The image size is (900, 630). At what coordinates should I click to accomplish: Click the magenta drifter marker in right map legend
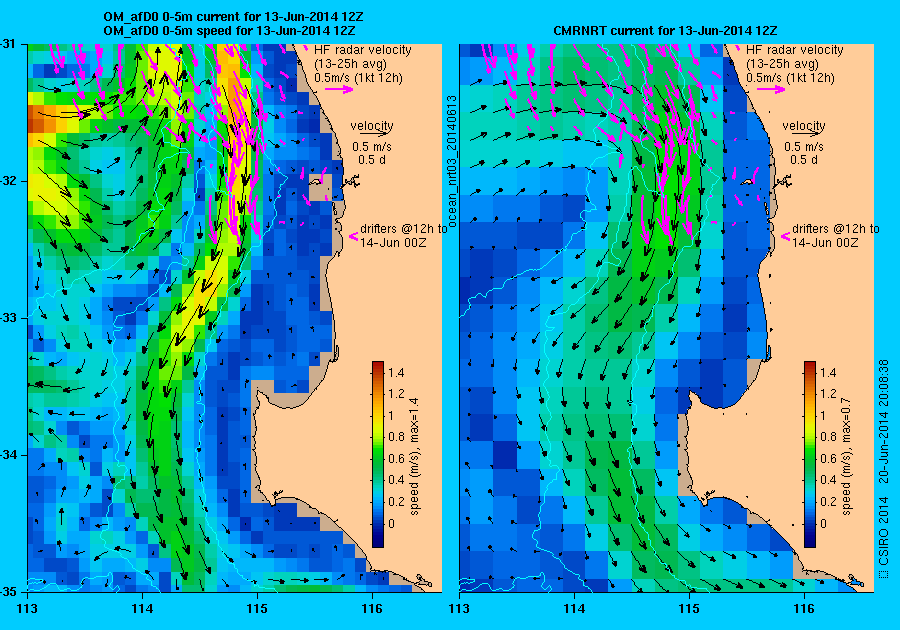click(786, 236)
